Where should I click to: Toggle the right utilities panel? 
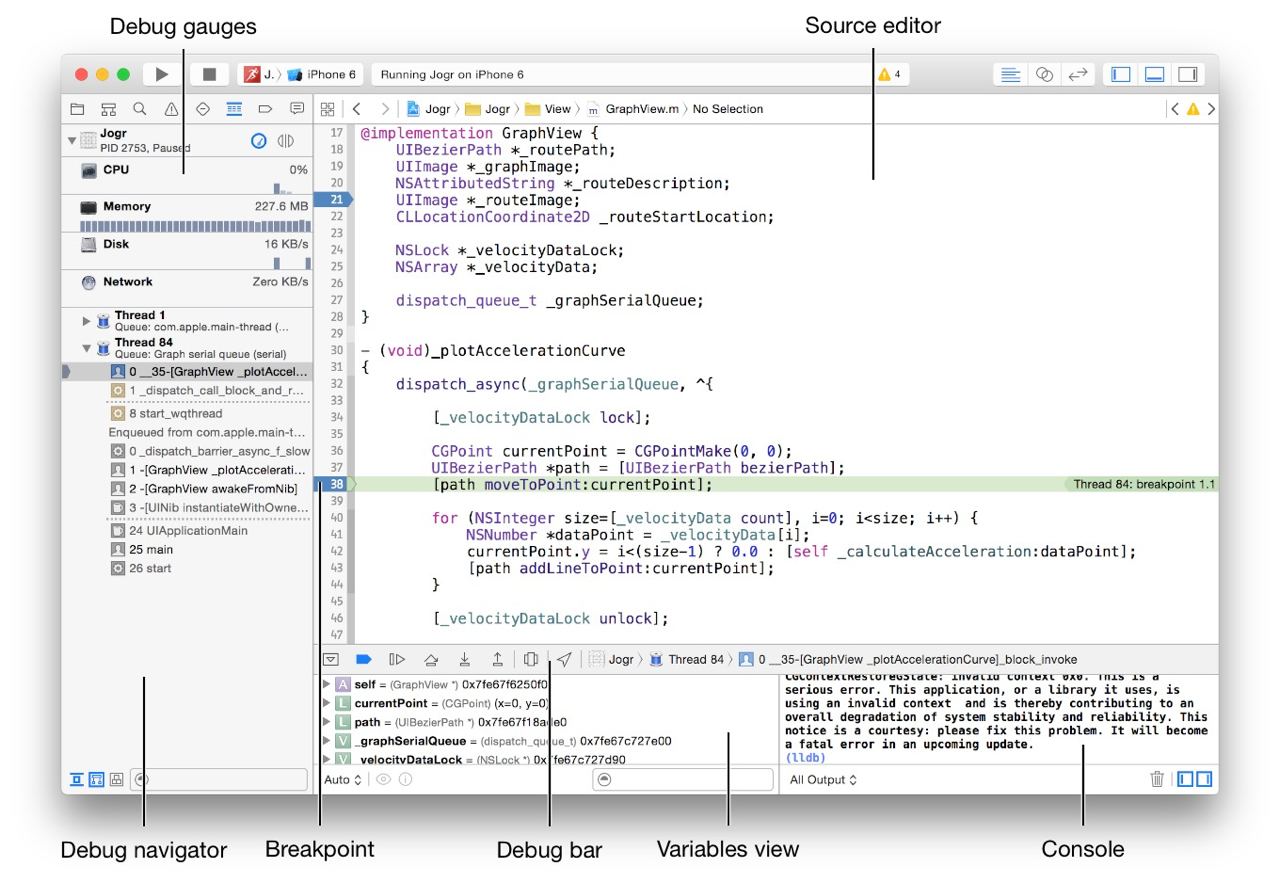[1188, 75]
